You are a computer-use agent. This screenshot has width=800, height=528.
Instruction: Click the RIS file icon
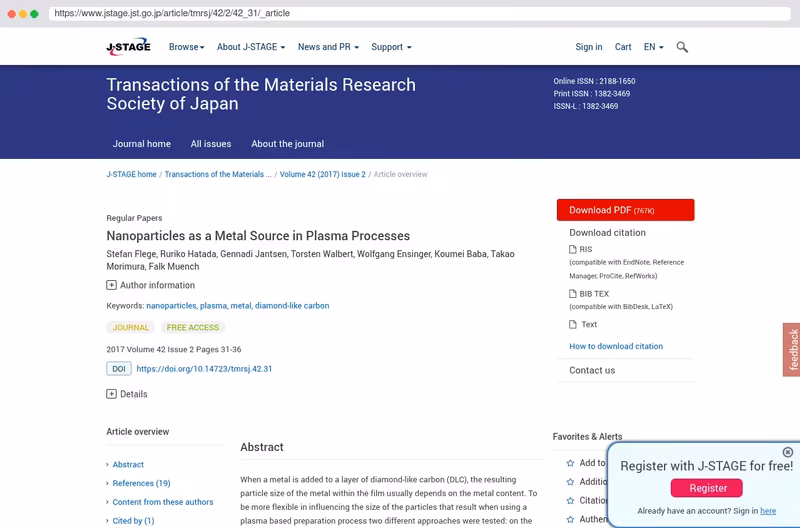tap(572, 249)
